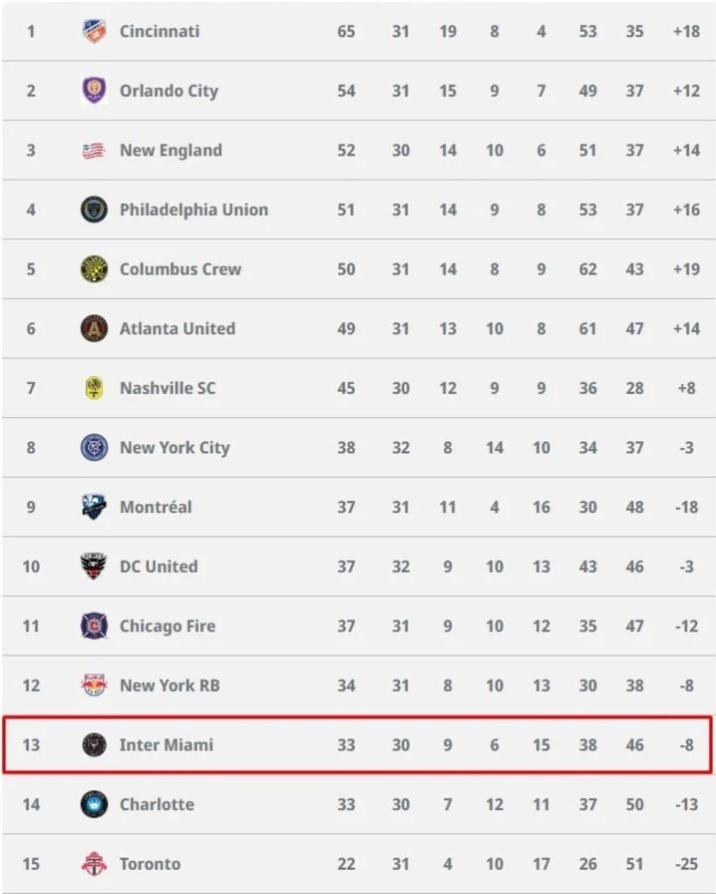Click the Orlando City purple crest
Screen dimensions: 716x894
point(94,91)
